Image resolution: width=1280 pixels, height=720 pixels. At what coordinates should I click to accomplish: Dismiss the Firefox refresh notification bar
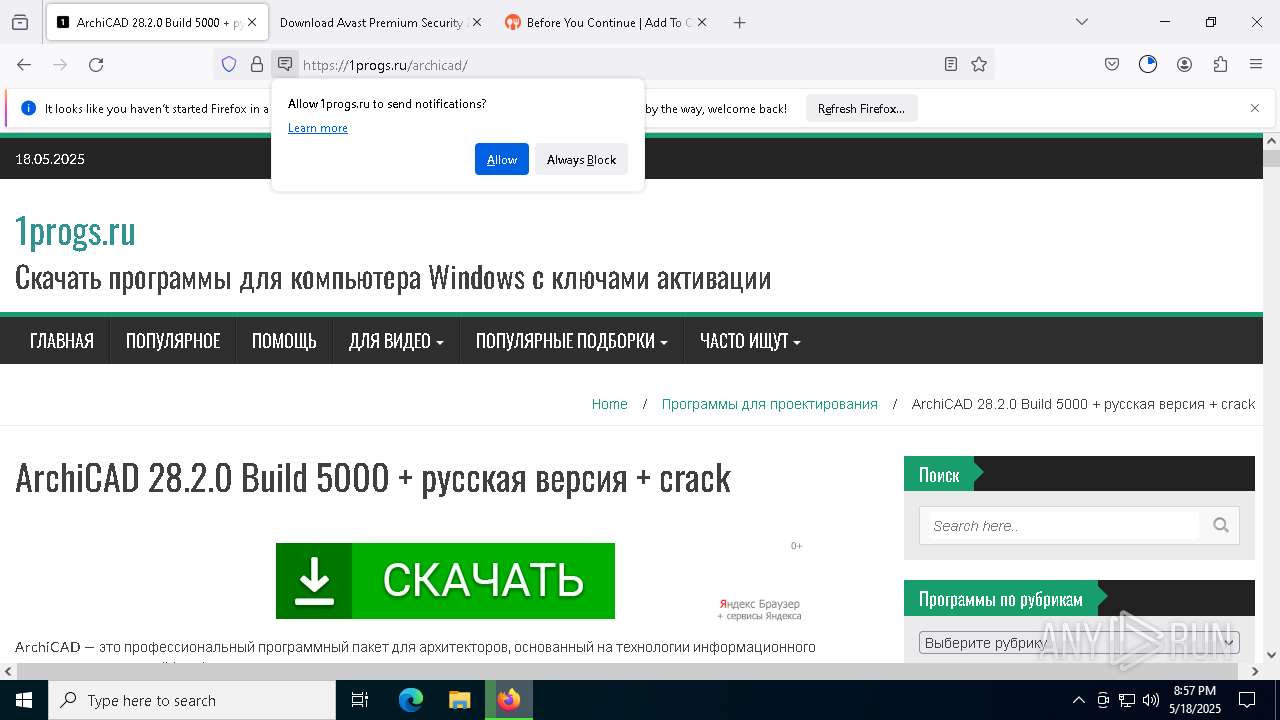[1255, 108]
